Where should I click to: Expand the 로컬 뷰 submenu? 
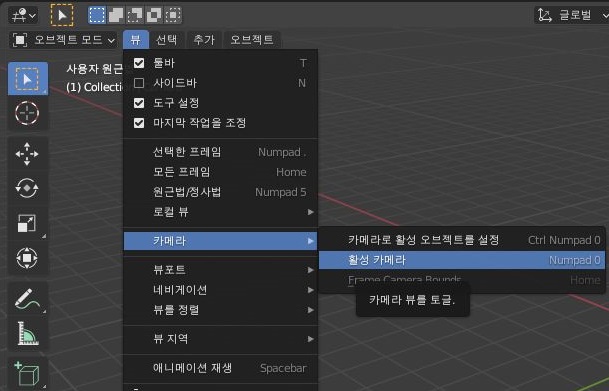[x=221, y=212]
